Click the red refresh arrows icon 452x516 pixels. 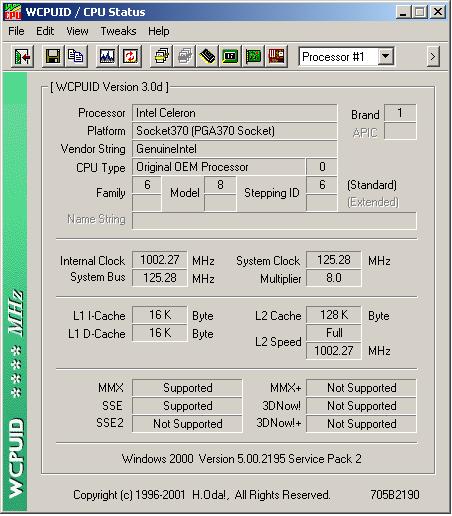(x=130, y=57)
